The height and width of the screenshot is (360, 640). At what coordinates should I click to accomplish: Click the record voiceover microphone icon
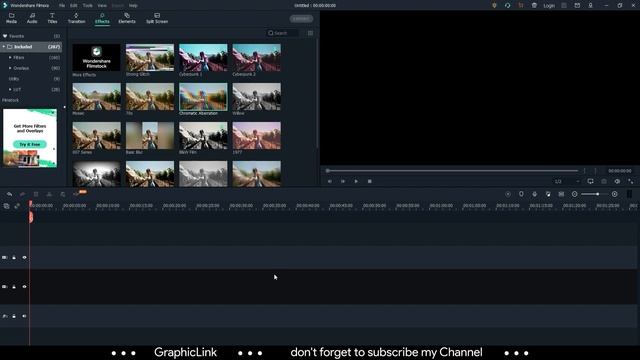(535, 194)
